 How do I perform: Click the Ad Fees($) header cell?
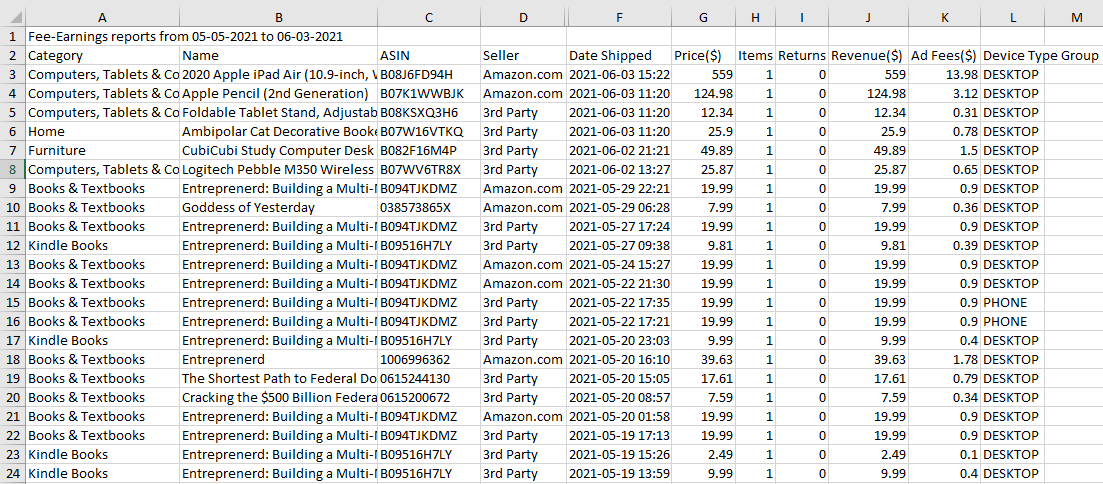pyautogui.click(x=944, y=56)
